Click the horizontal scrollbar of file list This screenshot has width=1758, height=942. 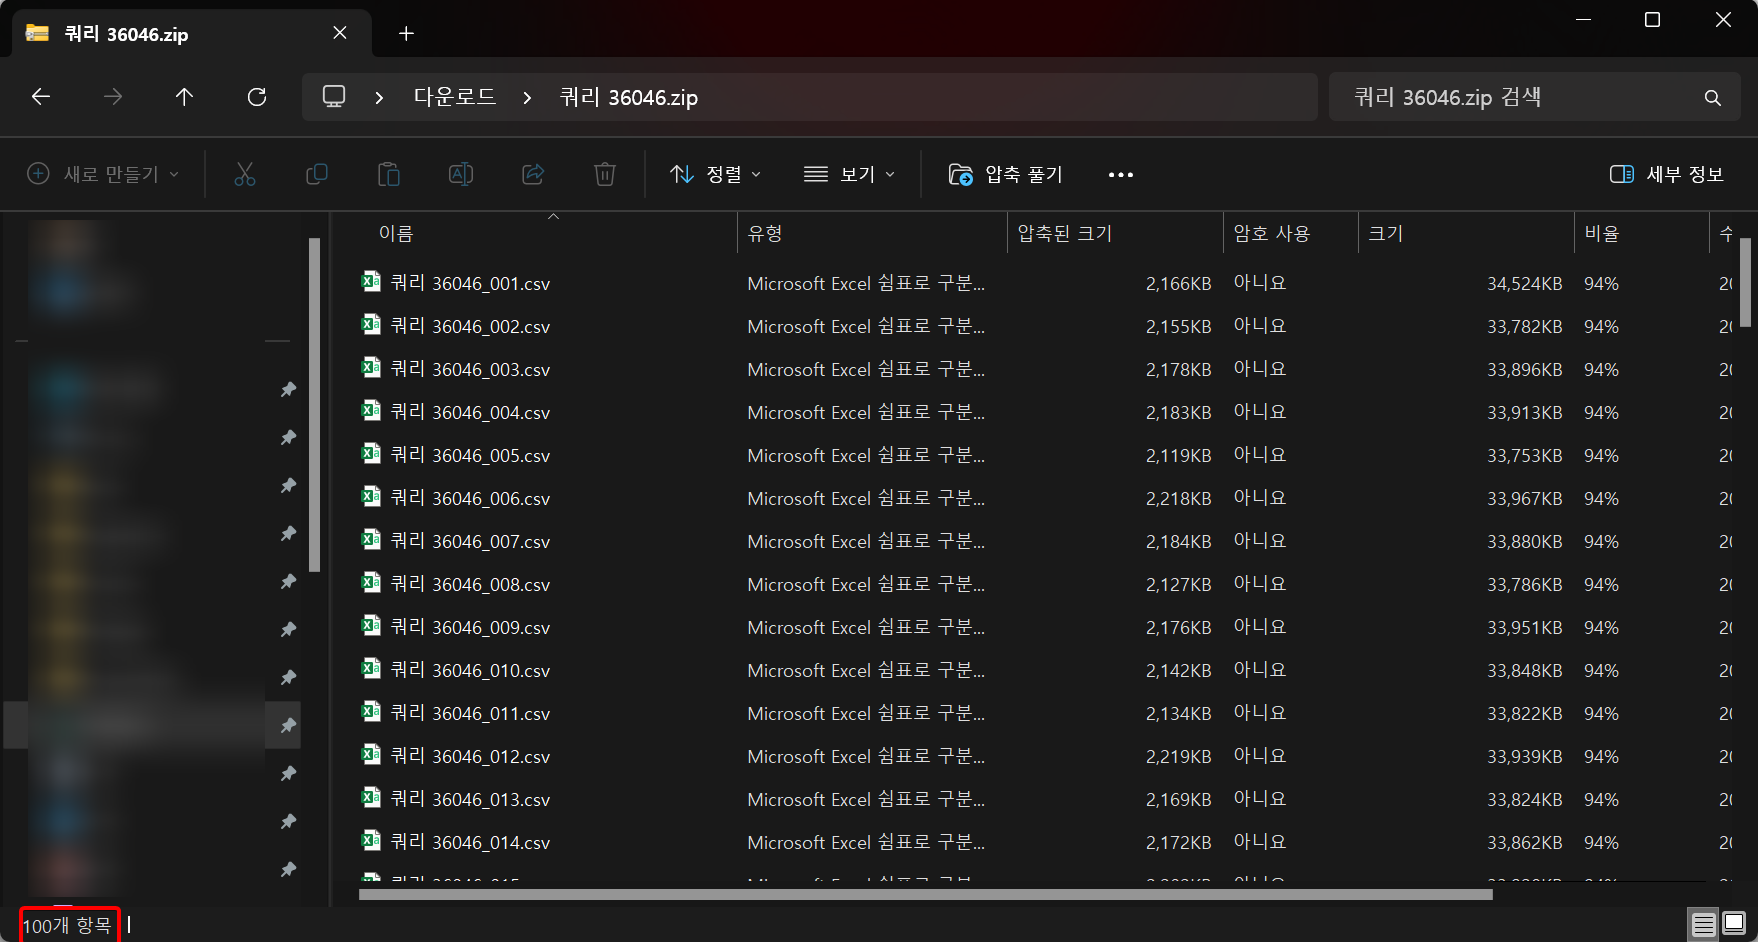click(x=925, y=894)
